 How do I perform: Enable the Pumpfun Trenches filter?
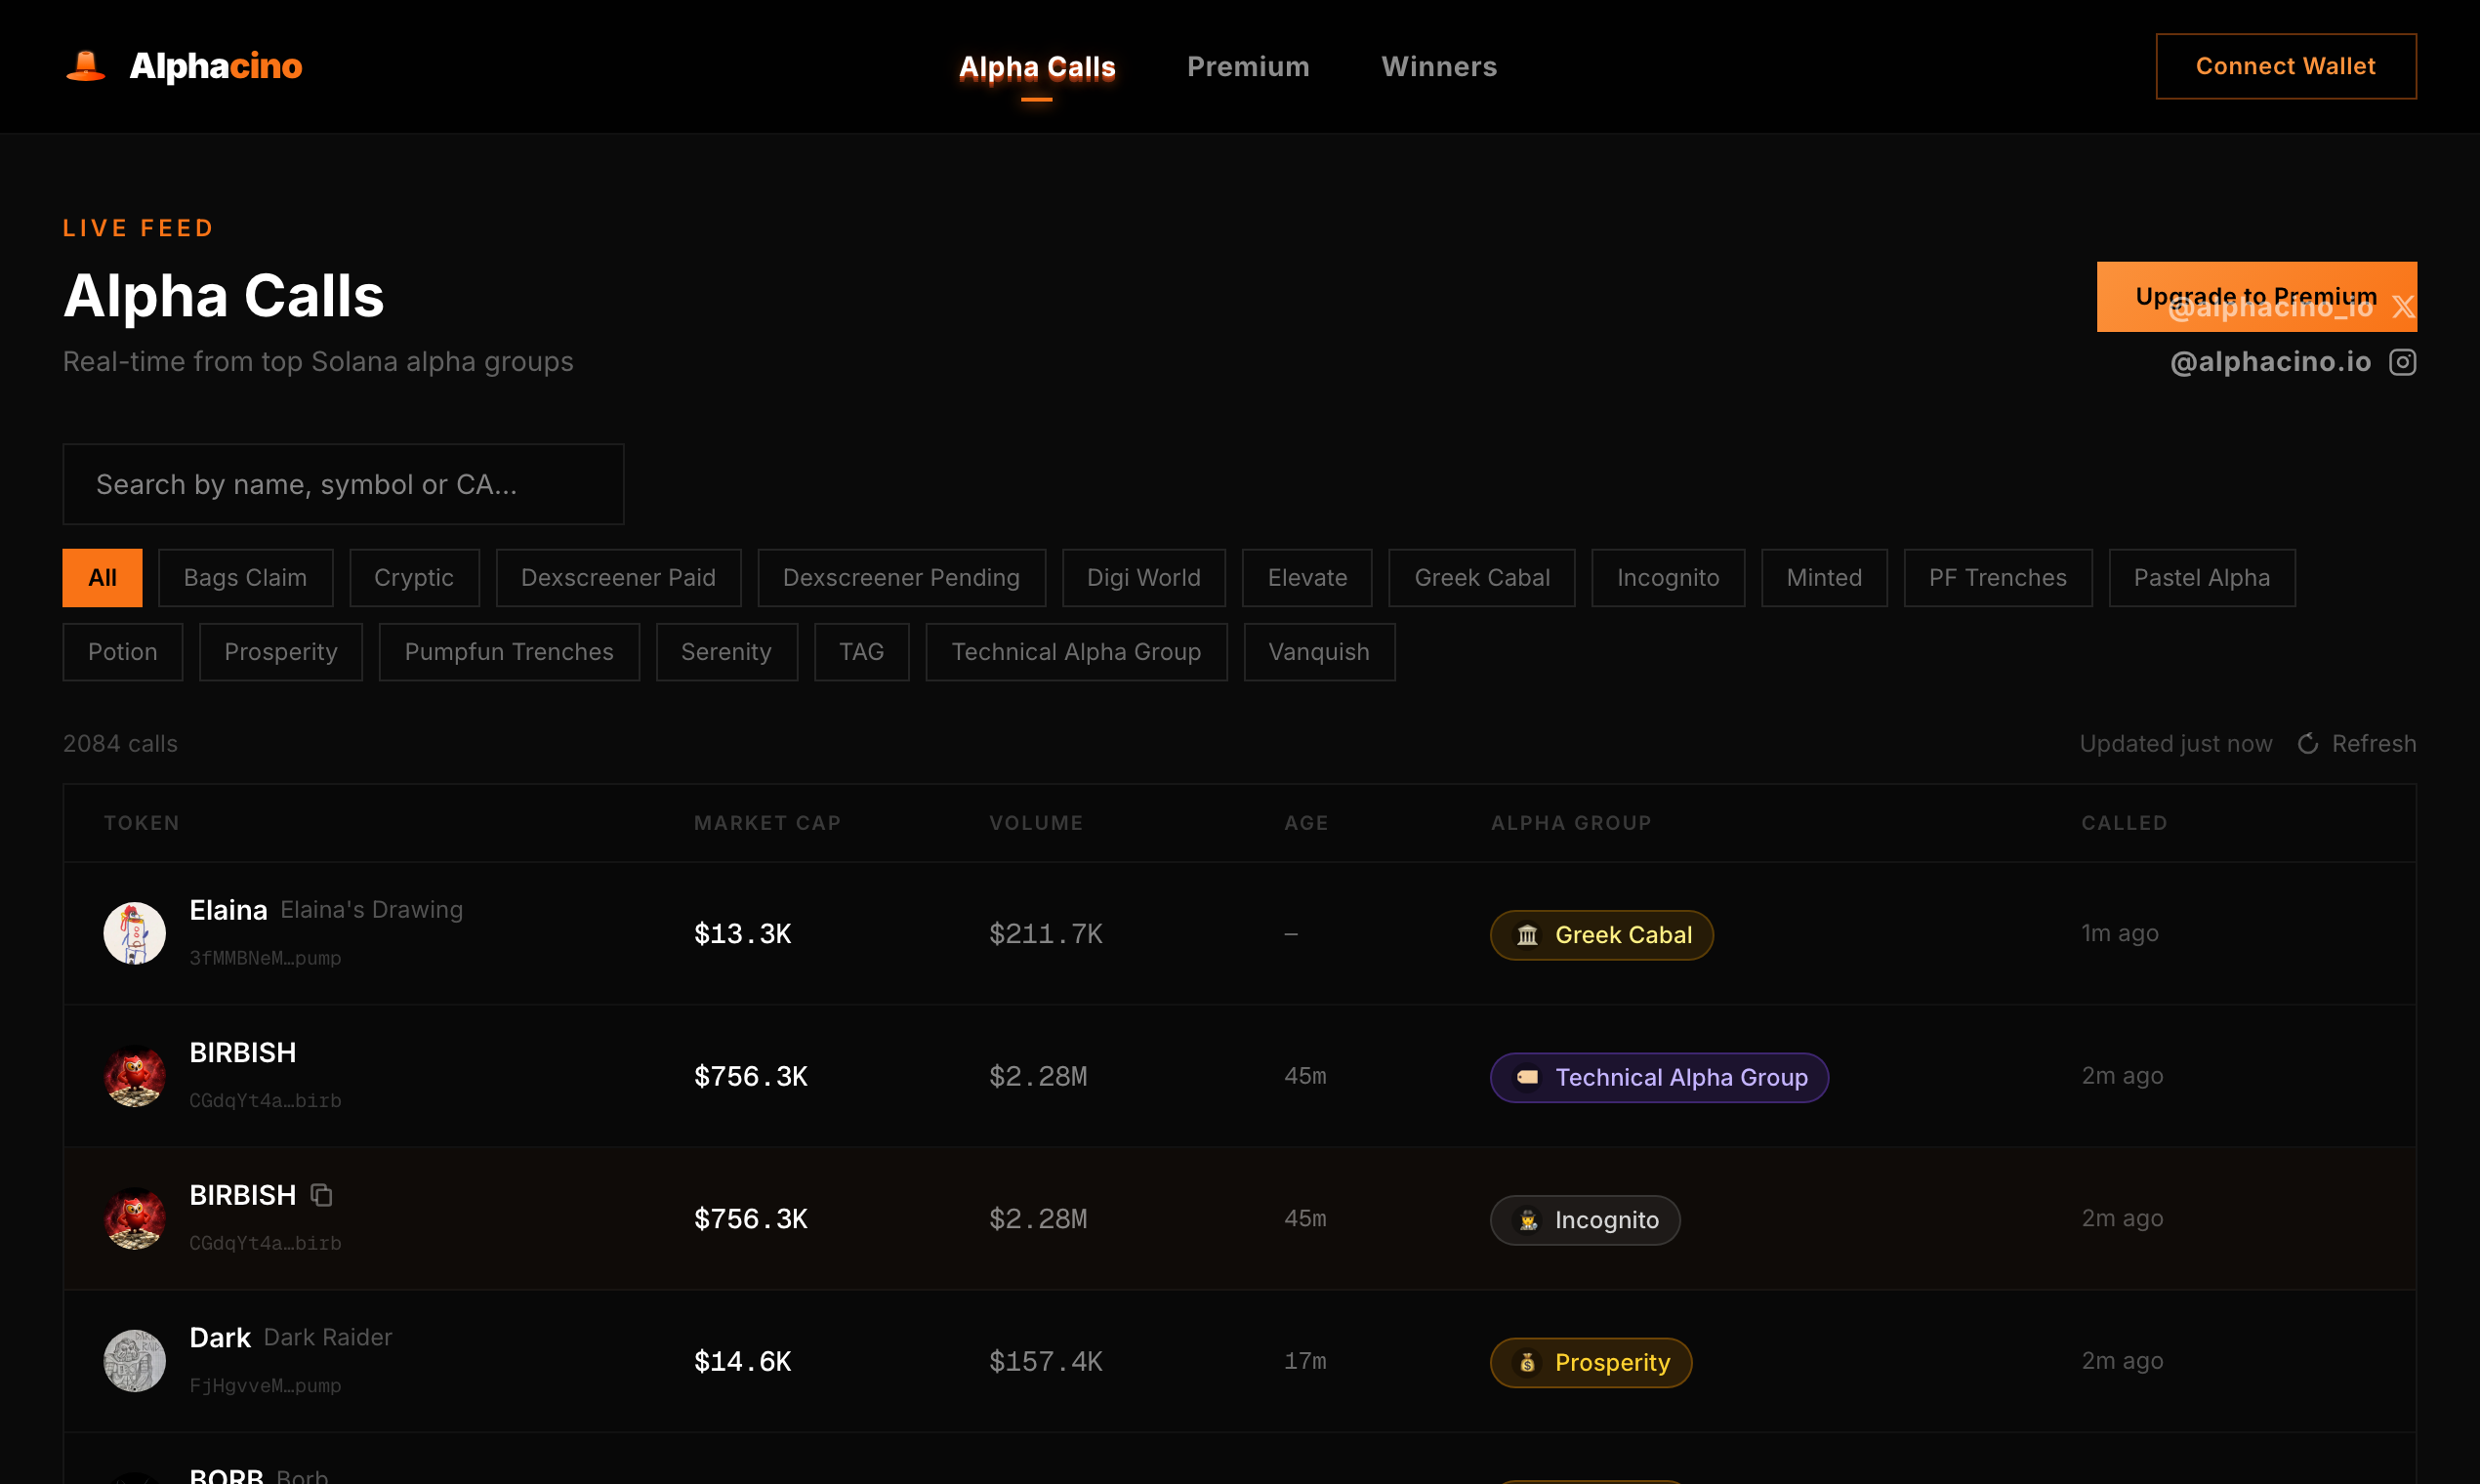pos(508,652)
